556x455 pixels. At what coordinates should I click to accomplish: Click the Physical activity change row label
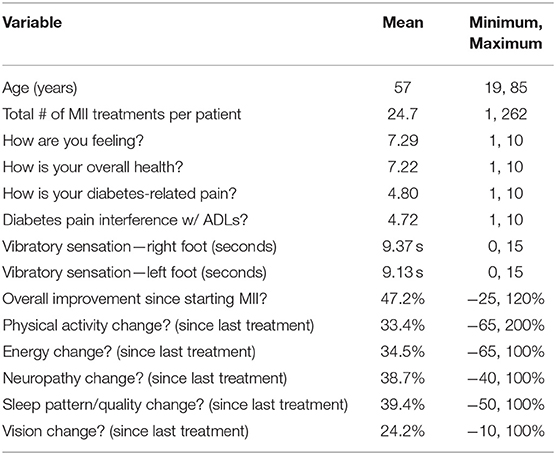[158, 326]
